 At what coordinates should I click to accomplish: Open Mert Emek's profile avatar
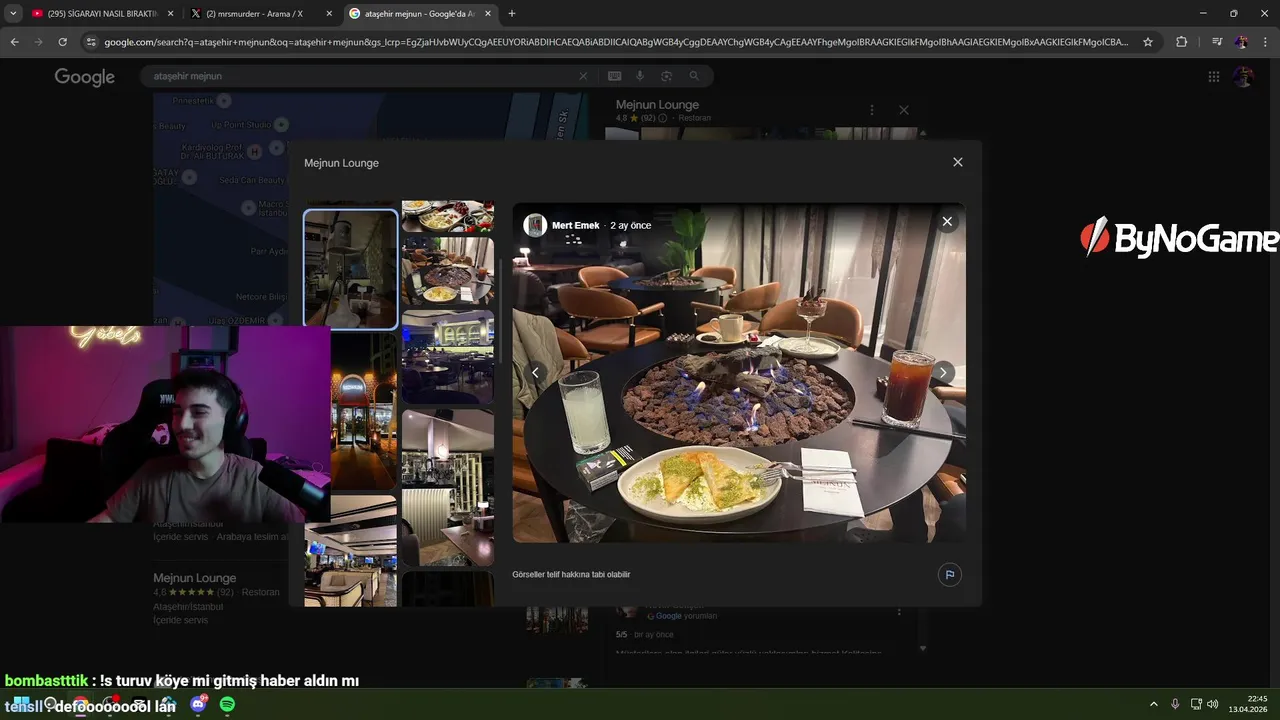pos(535,225)
